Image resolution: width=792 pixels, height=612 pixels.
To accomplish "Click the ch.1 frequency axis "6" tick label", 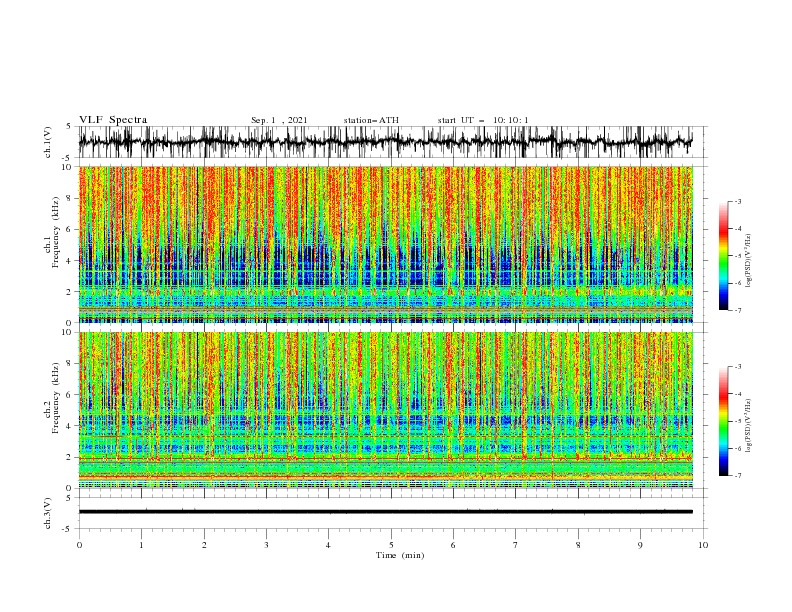I will click(71, 229).
